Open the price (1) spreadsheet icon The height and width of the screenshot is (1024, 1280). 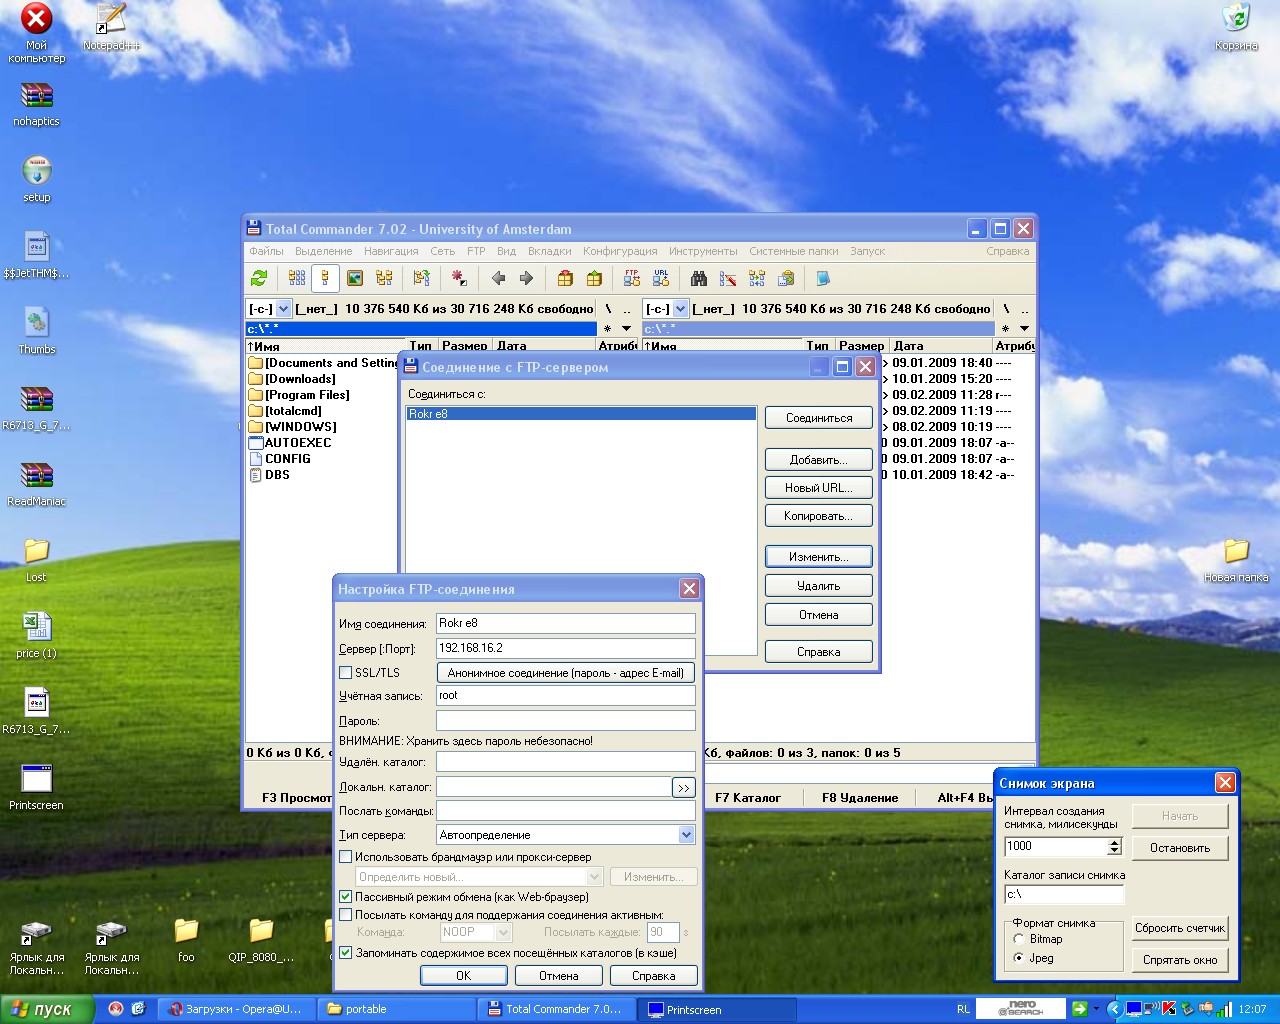(37, 636)
